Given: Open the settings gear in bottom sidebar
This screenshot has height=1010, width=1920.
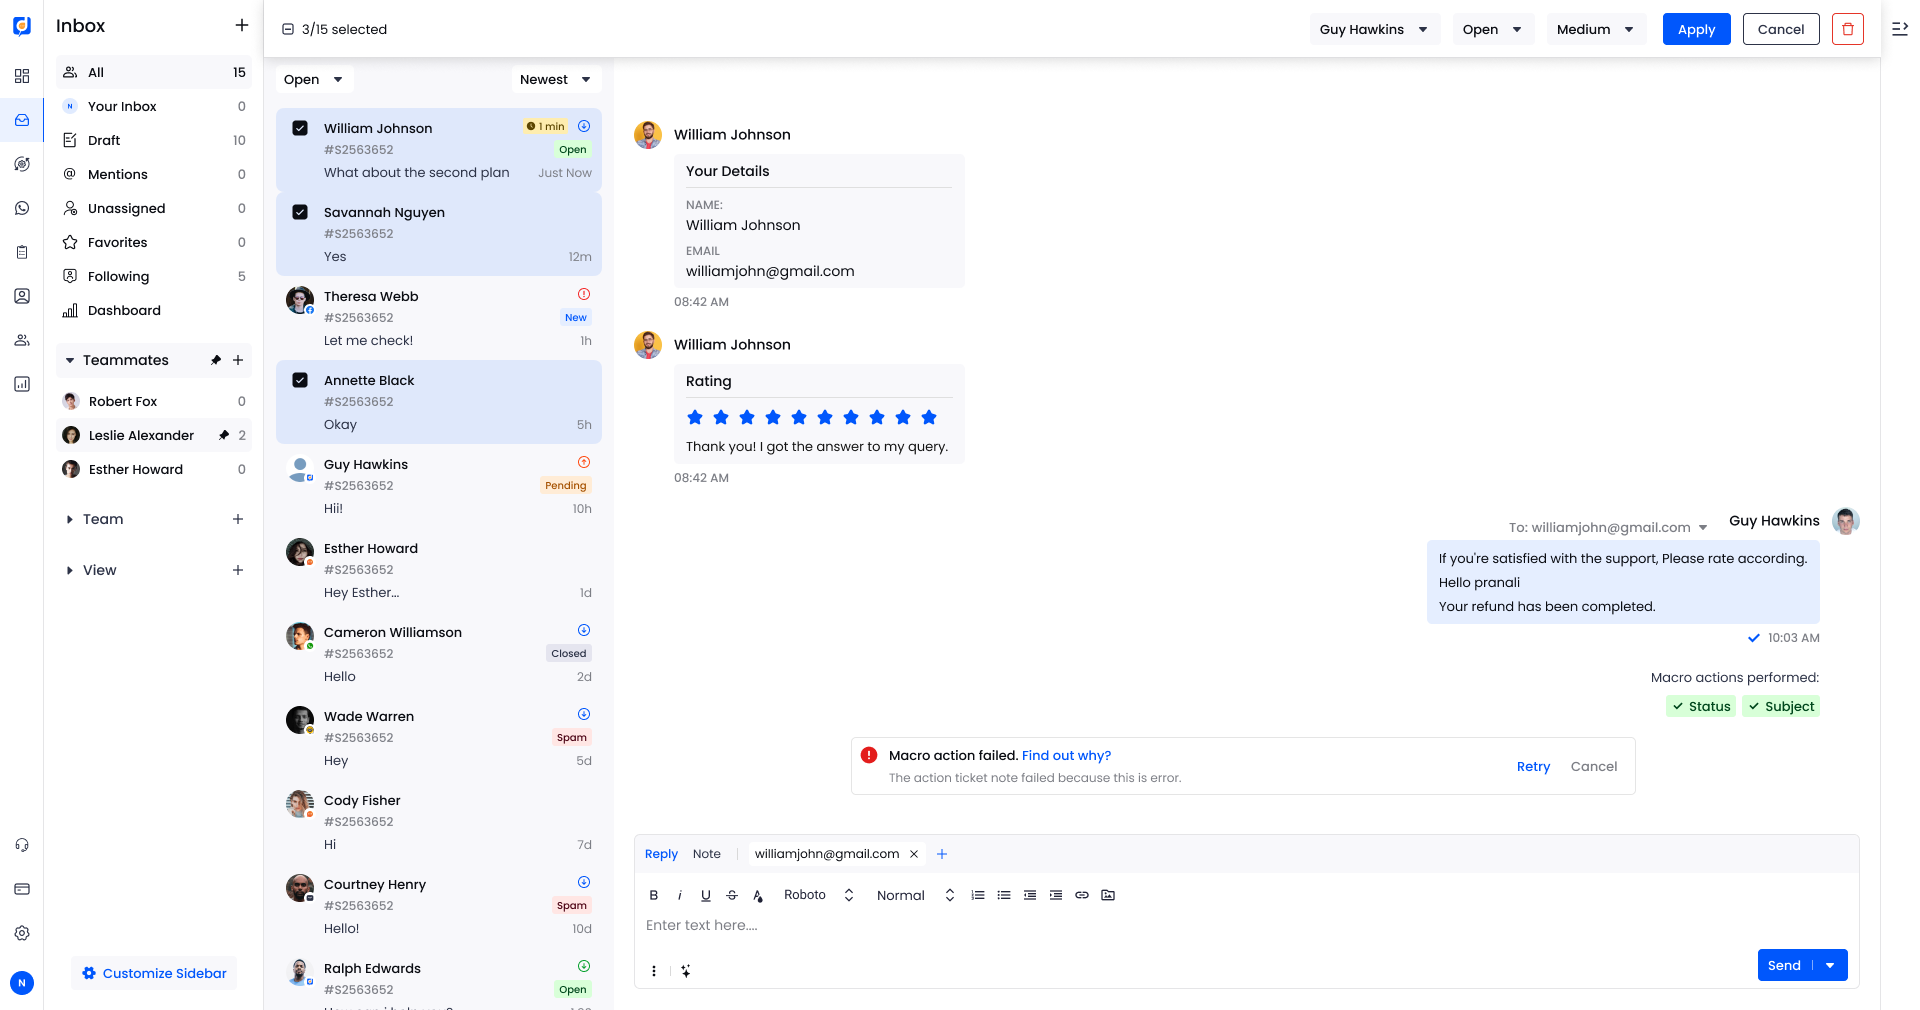Looking at the screenshot, I should pos(22,933).
